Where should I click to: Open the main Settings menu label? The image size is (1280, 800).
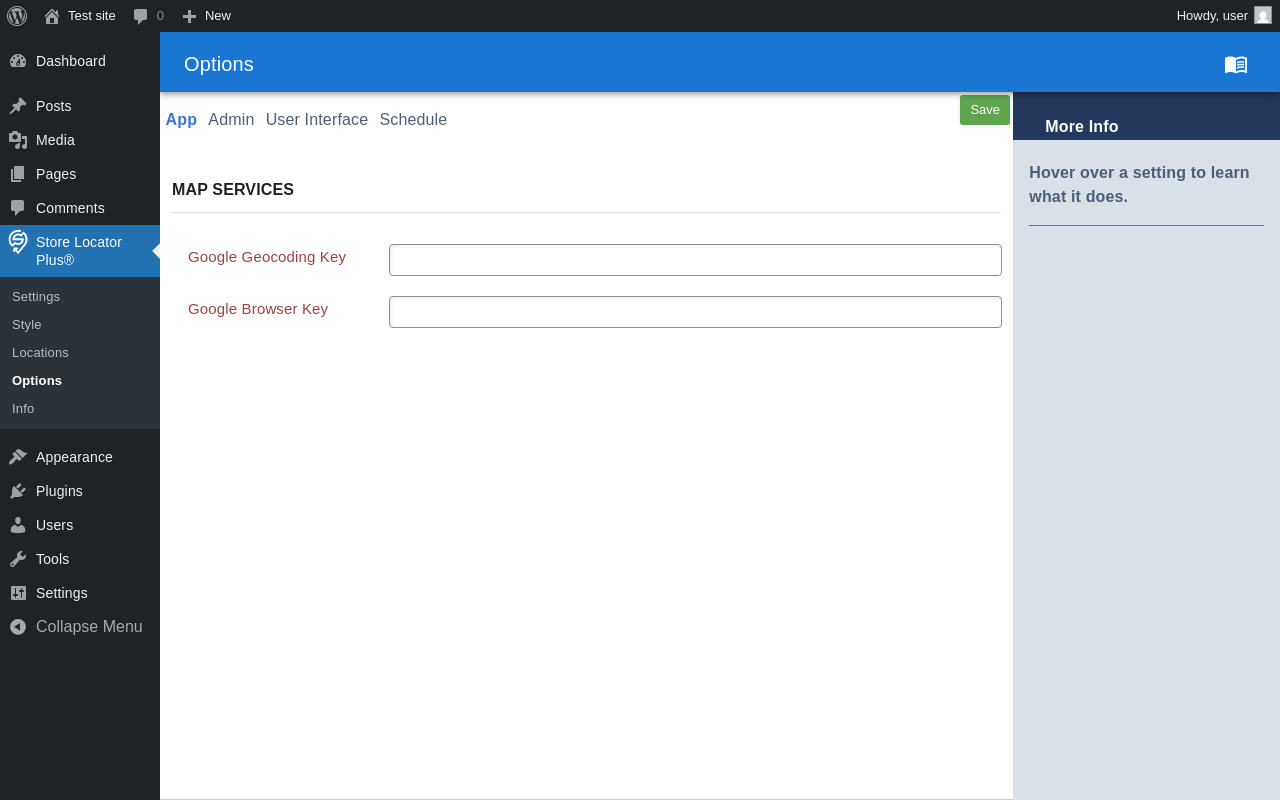pos(62,593)
